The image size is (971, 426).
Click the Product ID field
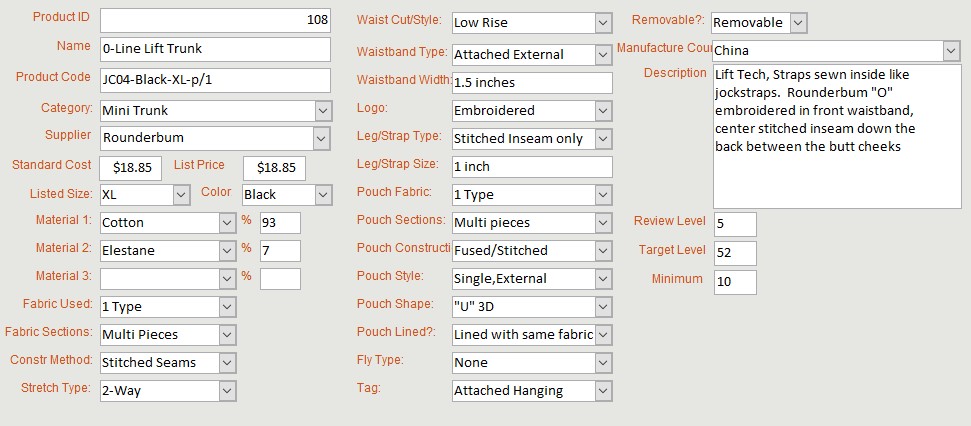215,20
